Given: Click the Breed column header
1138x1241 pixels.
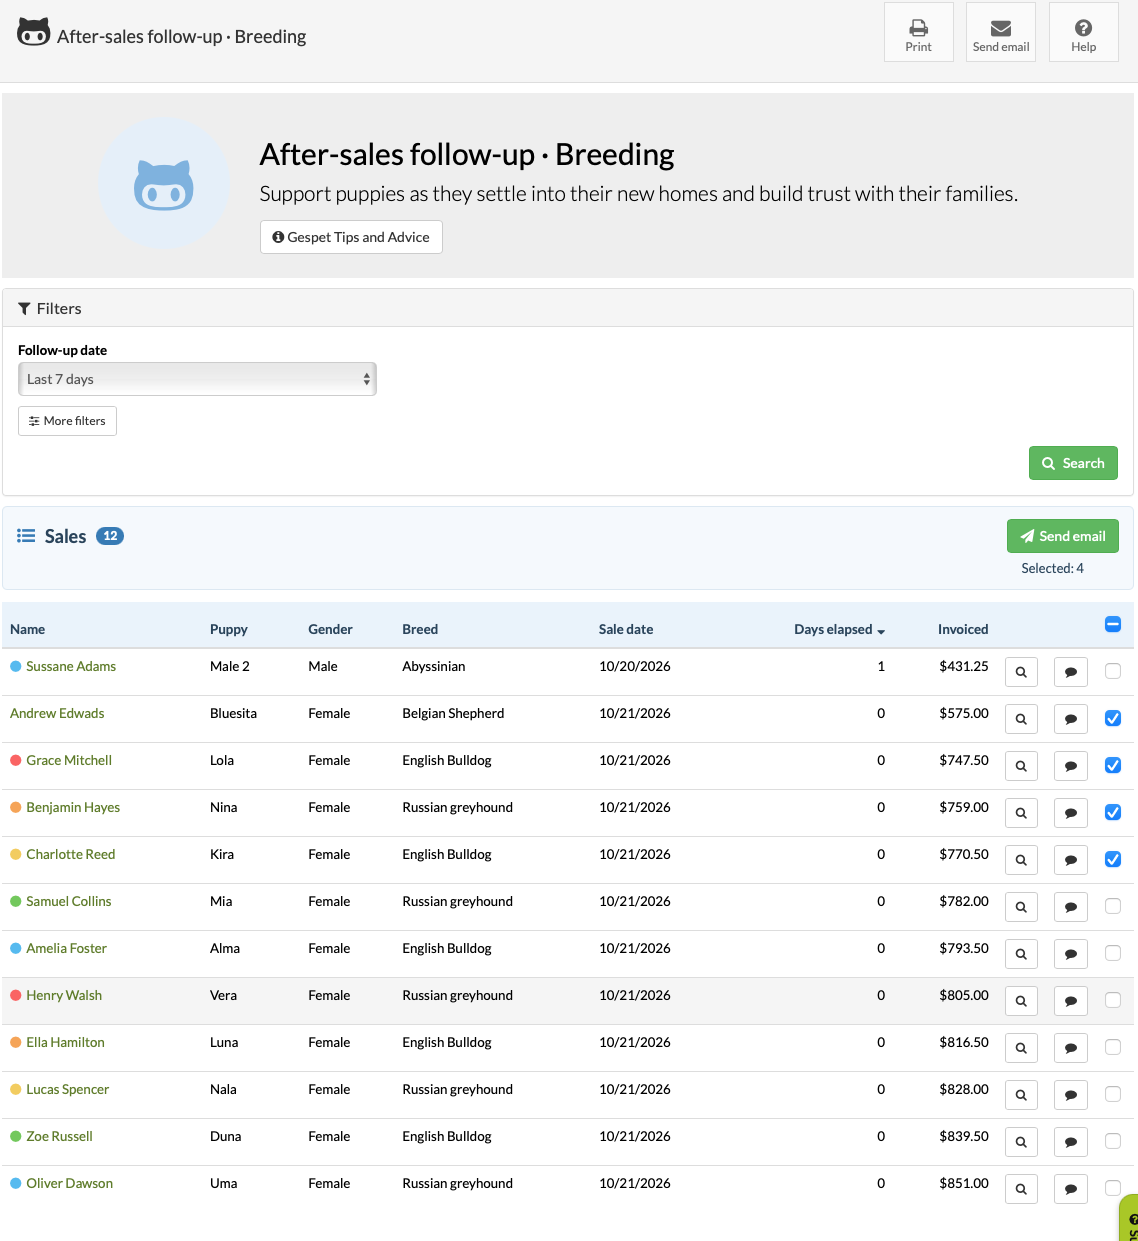Looking at the screenshot, I should click(x=420, y=629).
